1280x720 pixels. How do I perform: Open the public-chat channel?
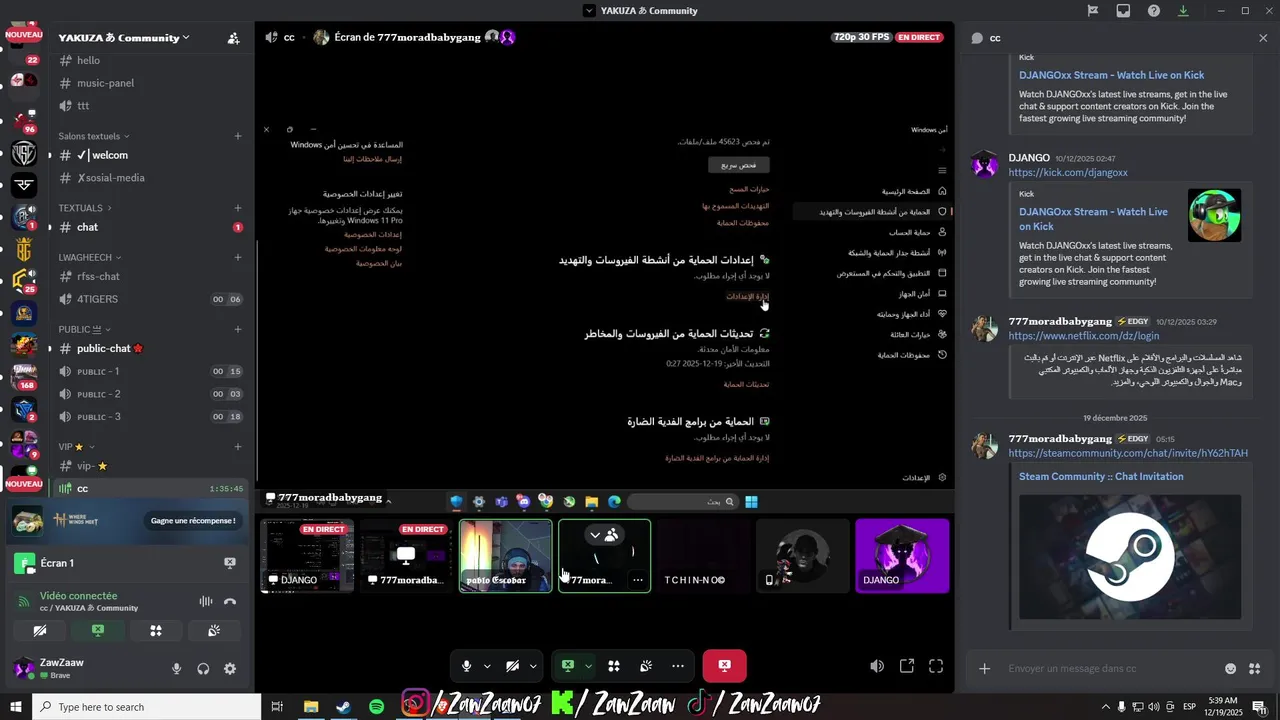[x=150, y=348]
